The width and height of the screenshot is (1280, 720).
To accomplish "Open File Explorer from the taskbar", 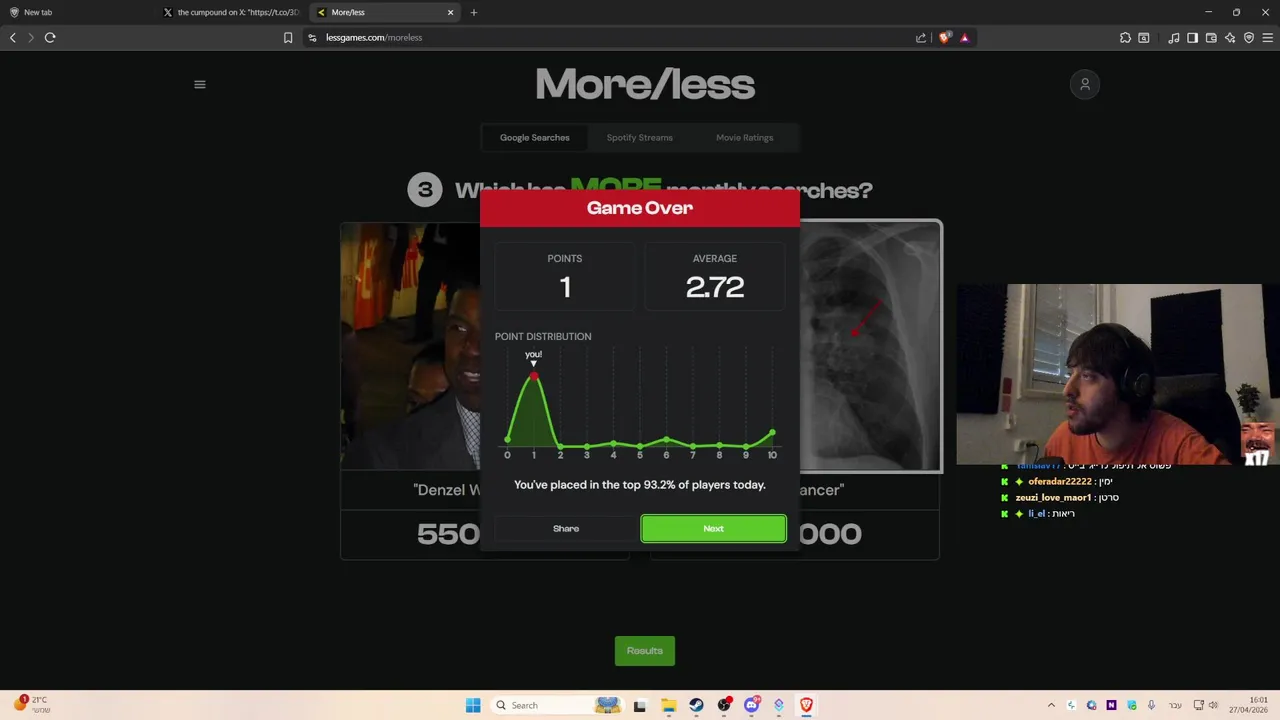I will click(x=668, y=705).
